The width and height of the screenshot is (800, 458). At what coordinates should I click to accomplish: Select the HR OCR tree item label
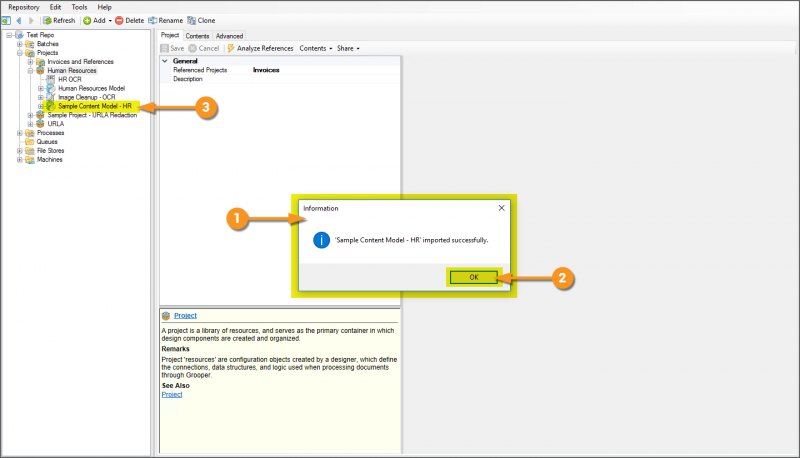click(70, 80)
